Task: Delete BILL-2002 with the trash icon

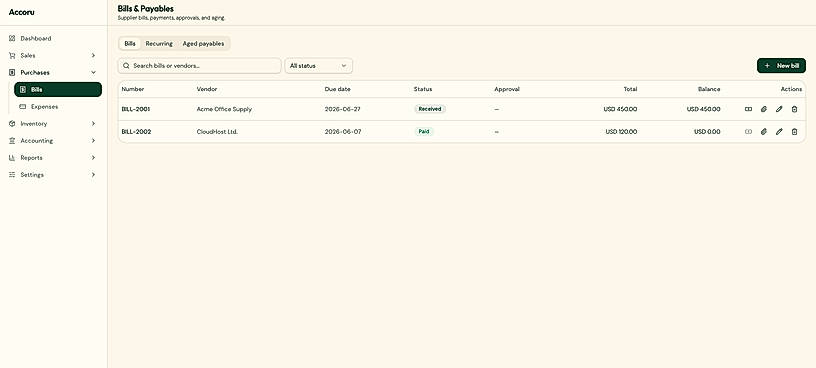Action: pos(794,132)
